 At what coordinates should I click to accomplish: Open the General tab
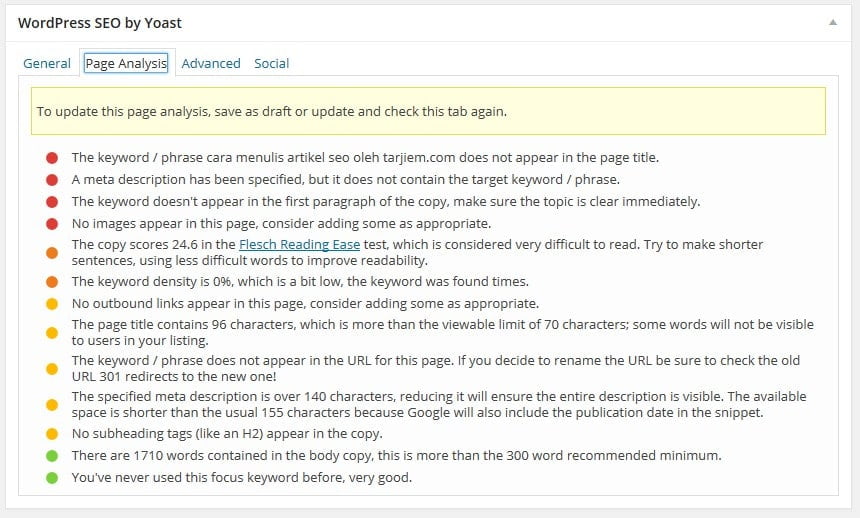pos(47,63)
